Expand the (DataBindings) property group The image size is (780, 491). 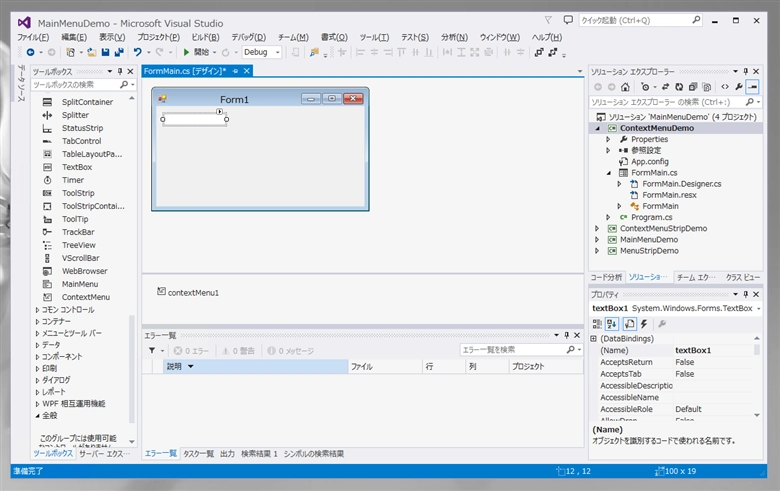tap(593, 339)
